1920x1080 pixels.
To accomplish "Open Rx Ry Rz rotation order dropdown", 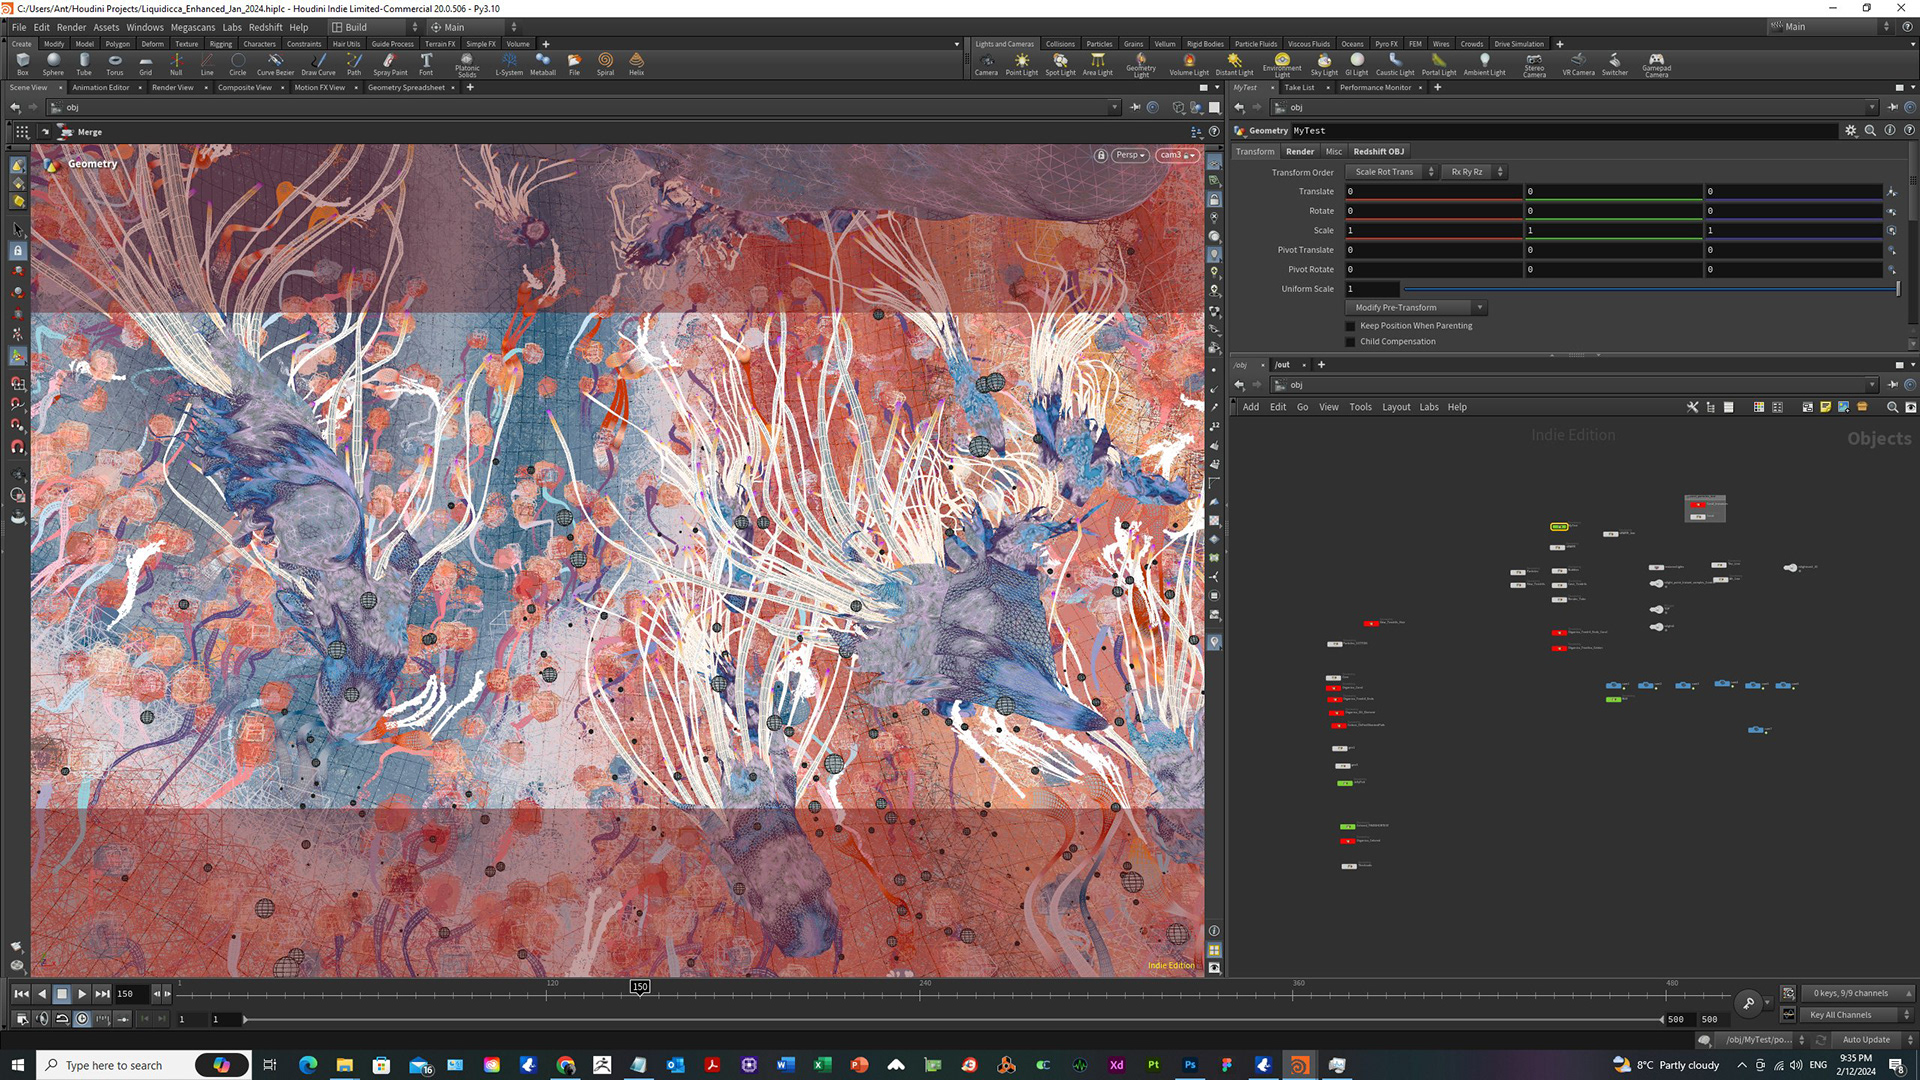I will click(x=1473, y=172).
